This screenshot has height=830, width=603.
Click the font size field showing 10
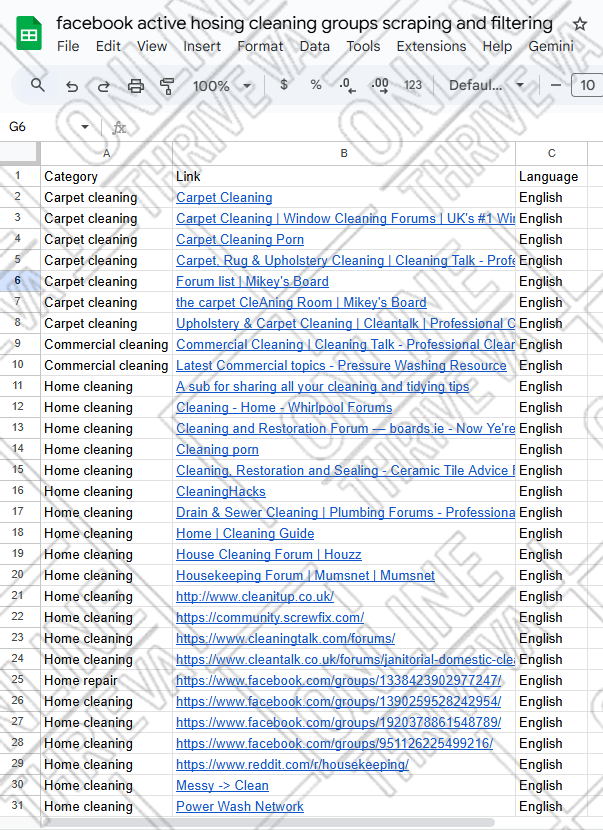(x=587, y=85)
